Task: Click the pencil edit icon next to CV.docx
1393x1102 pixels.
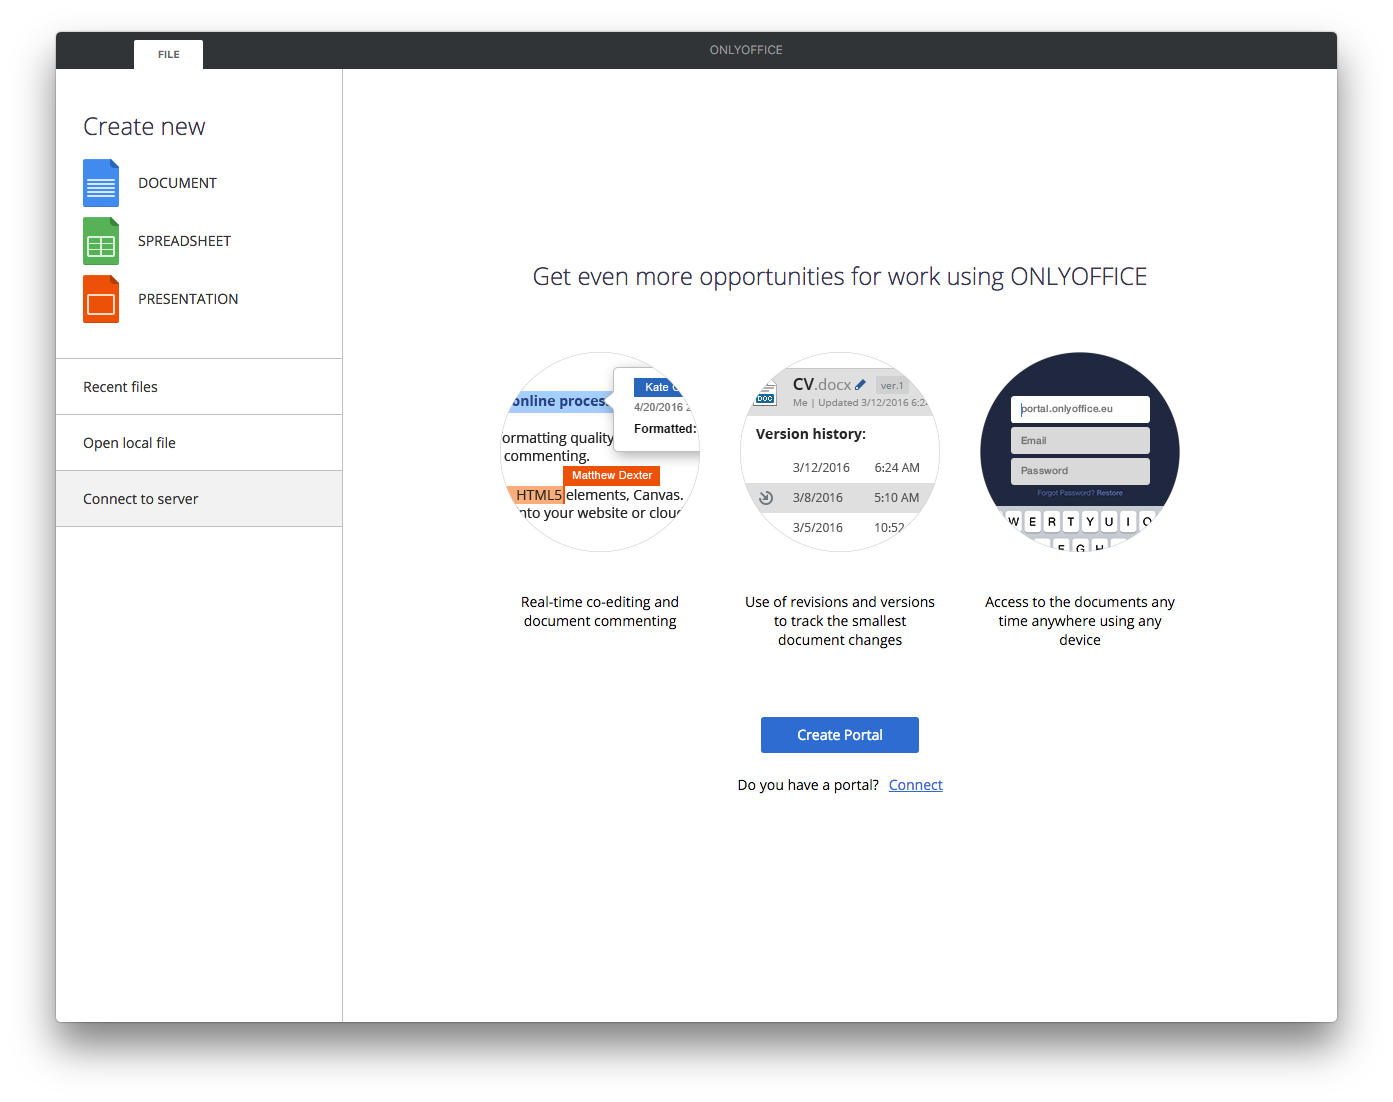Action: (861, 383)
